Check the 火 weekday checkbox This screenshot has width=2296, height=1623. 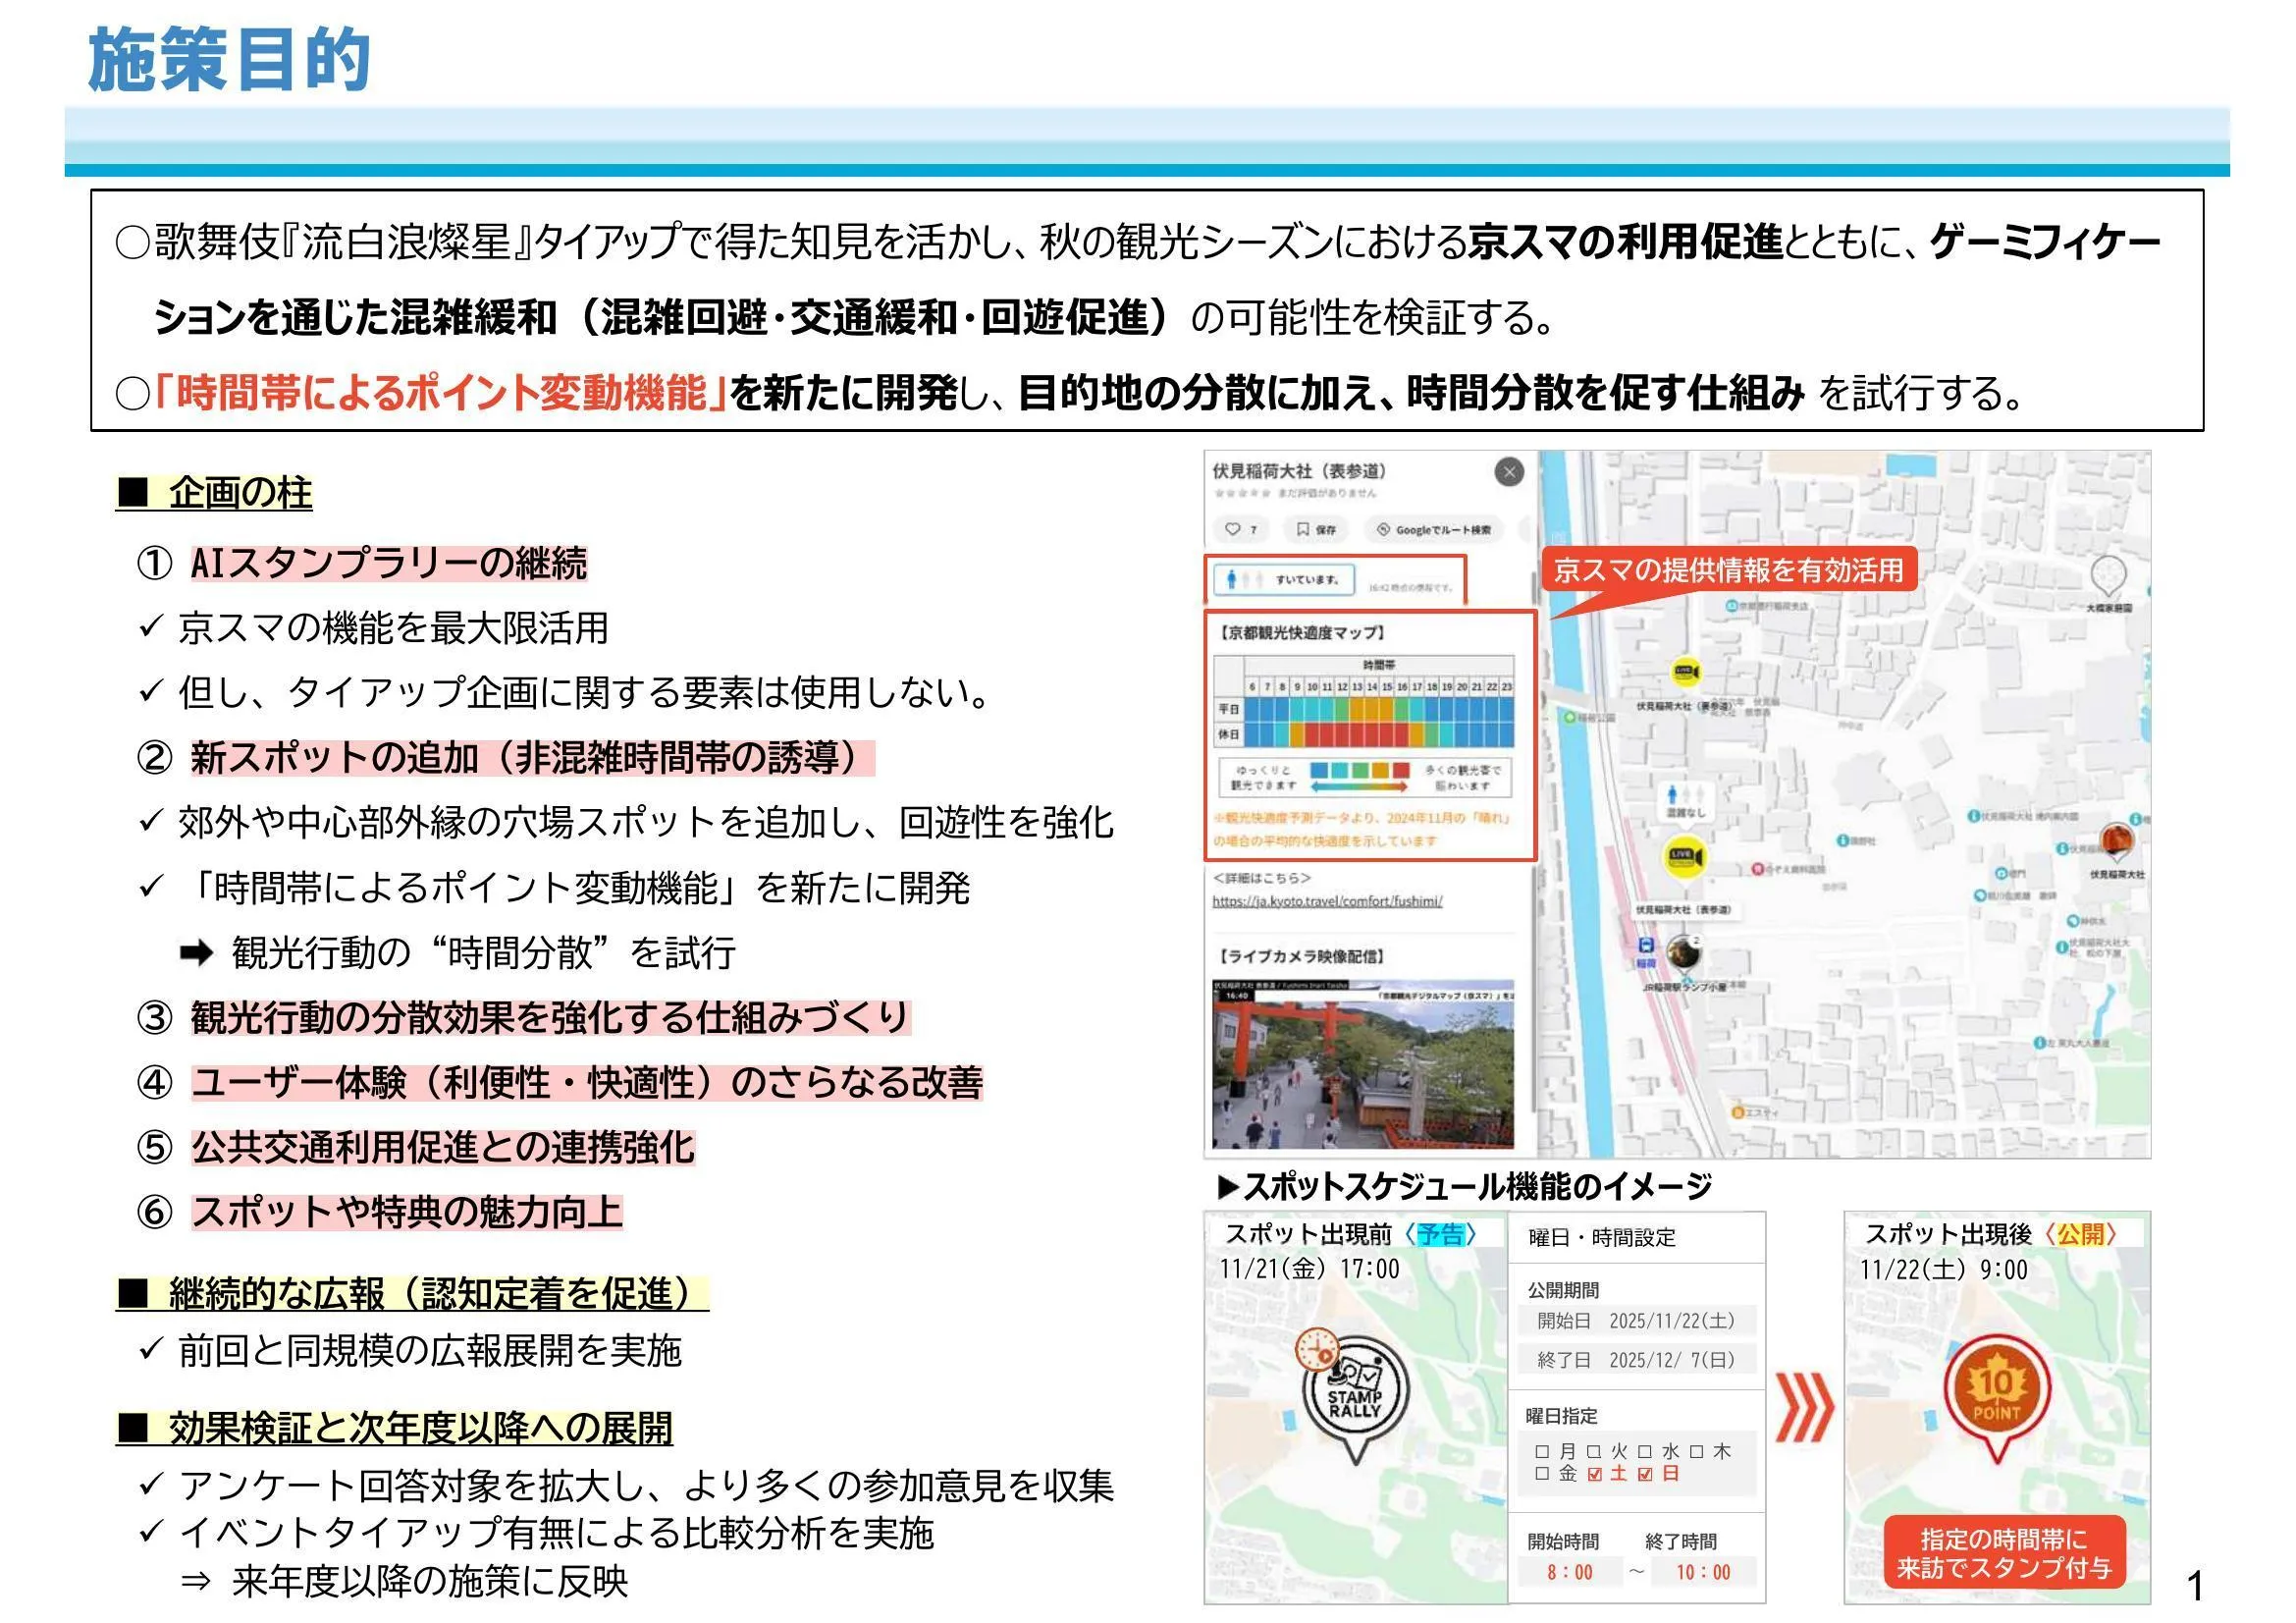tap(1594, 1451)
